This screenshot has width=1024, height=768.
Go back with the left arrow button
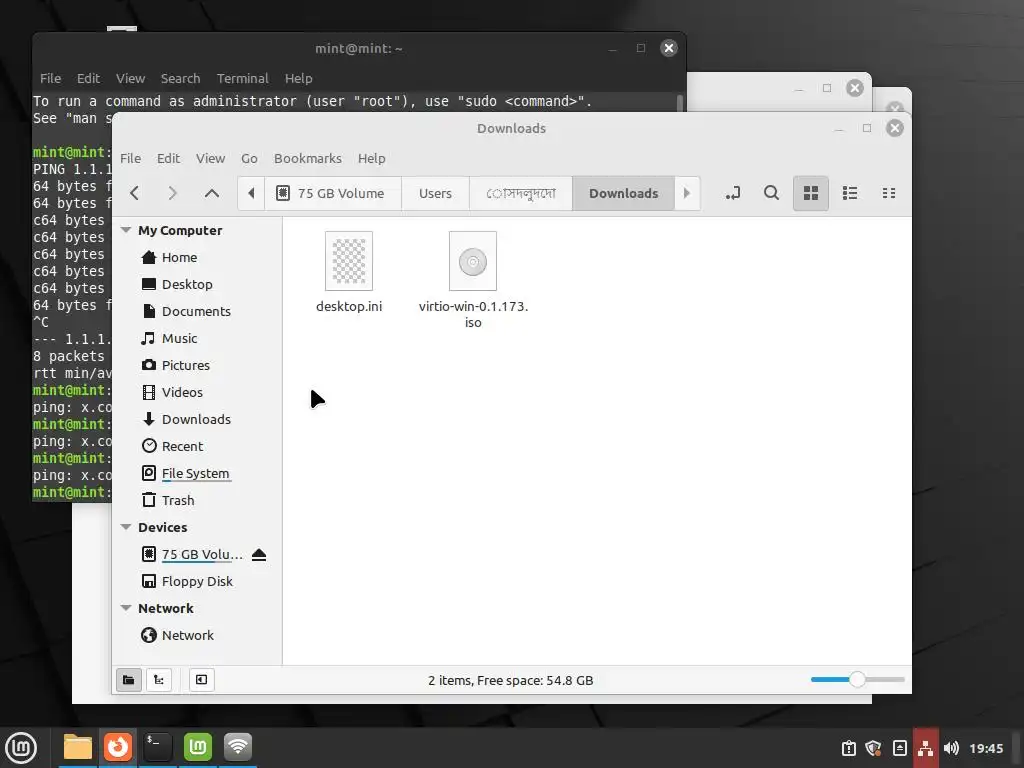click(x=135, y=193)
